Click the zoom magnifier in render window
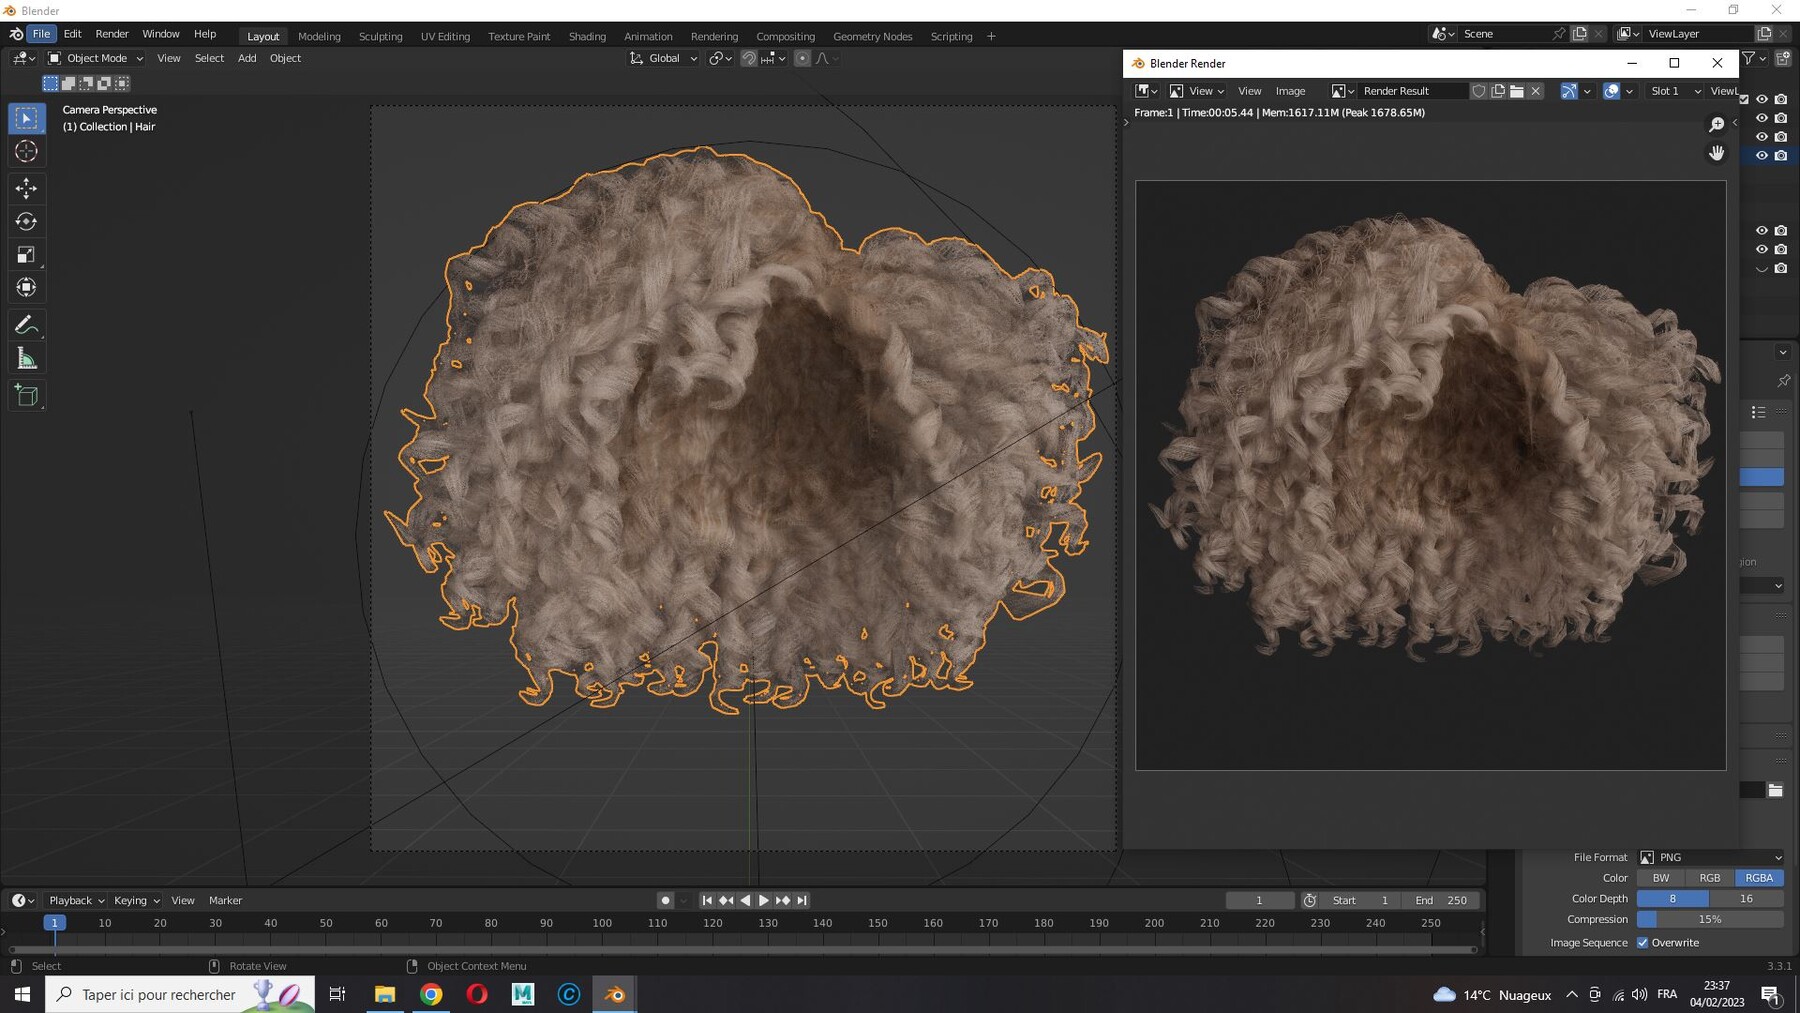Screen dimensions: 1800x1013 coord(1716,125)
